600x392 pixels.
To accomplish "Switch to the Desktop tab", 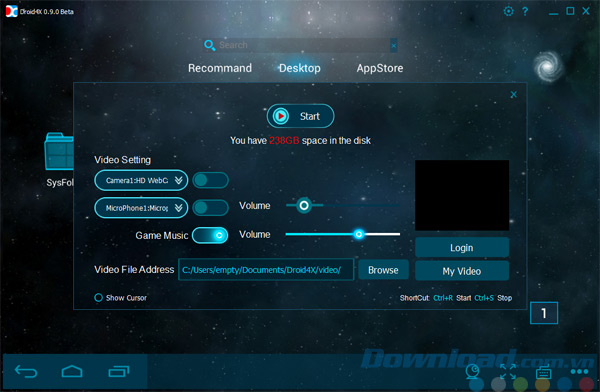I will [300, 68].
